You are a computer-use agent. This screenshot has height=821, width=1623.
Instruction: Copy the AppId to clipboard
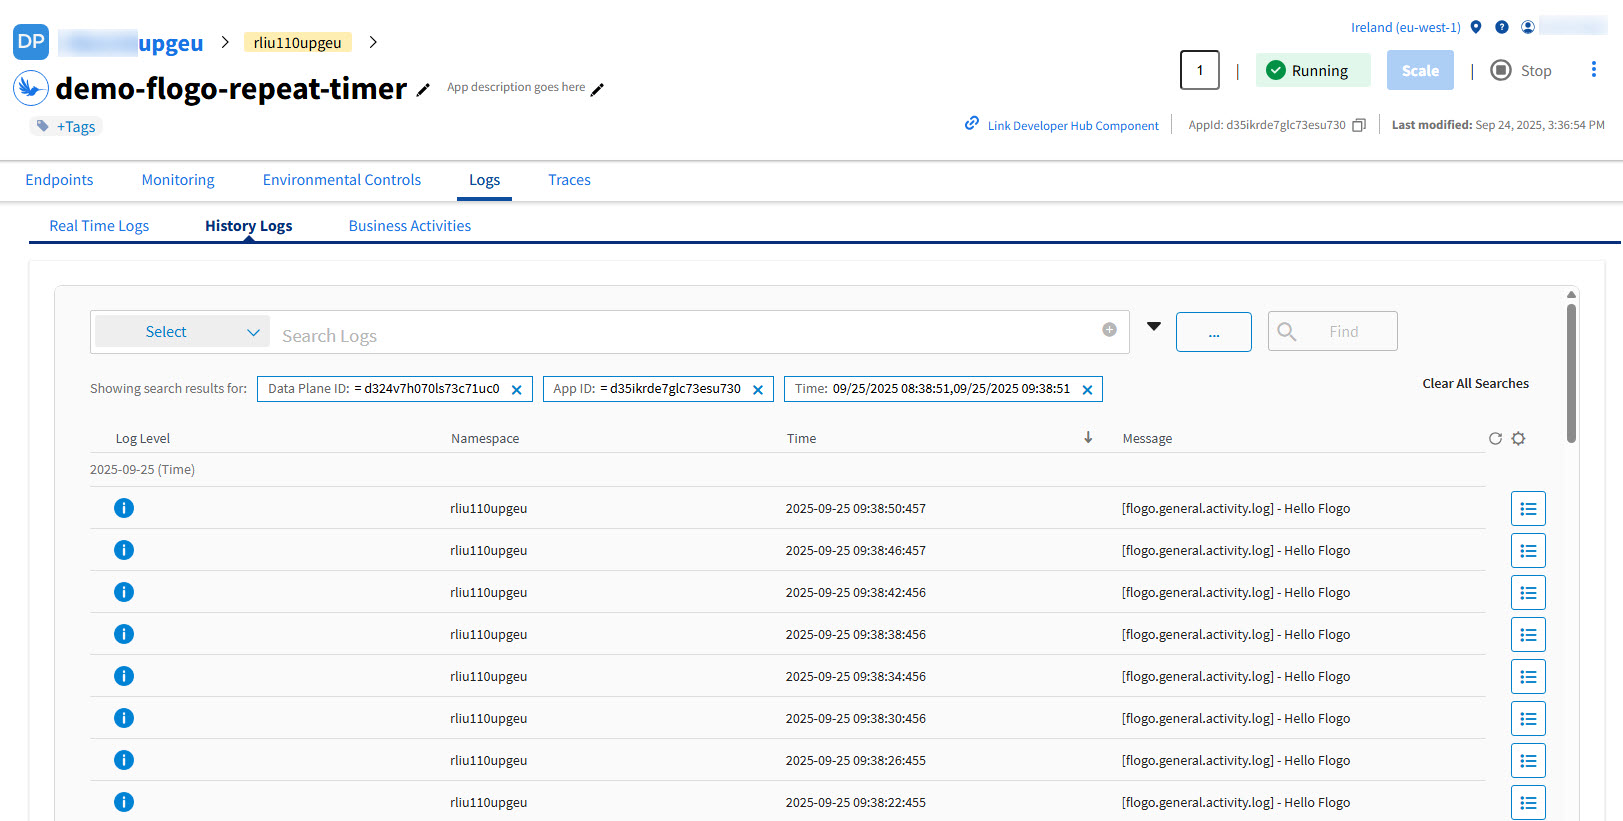1358,125
